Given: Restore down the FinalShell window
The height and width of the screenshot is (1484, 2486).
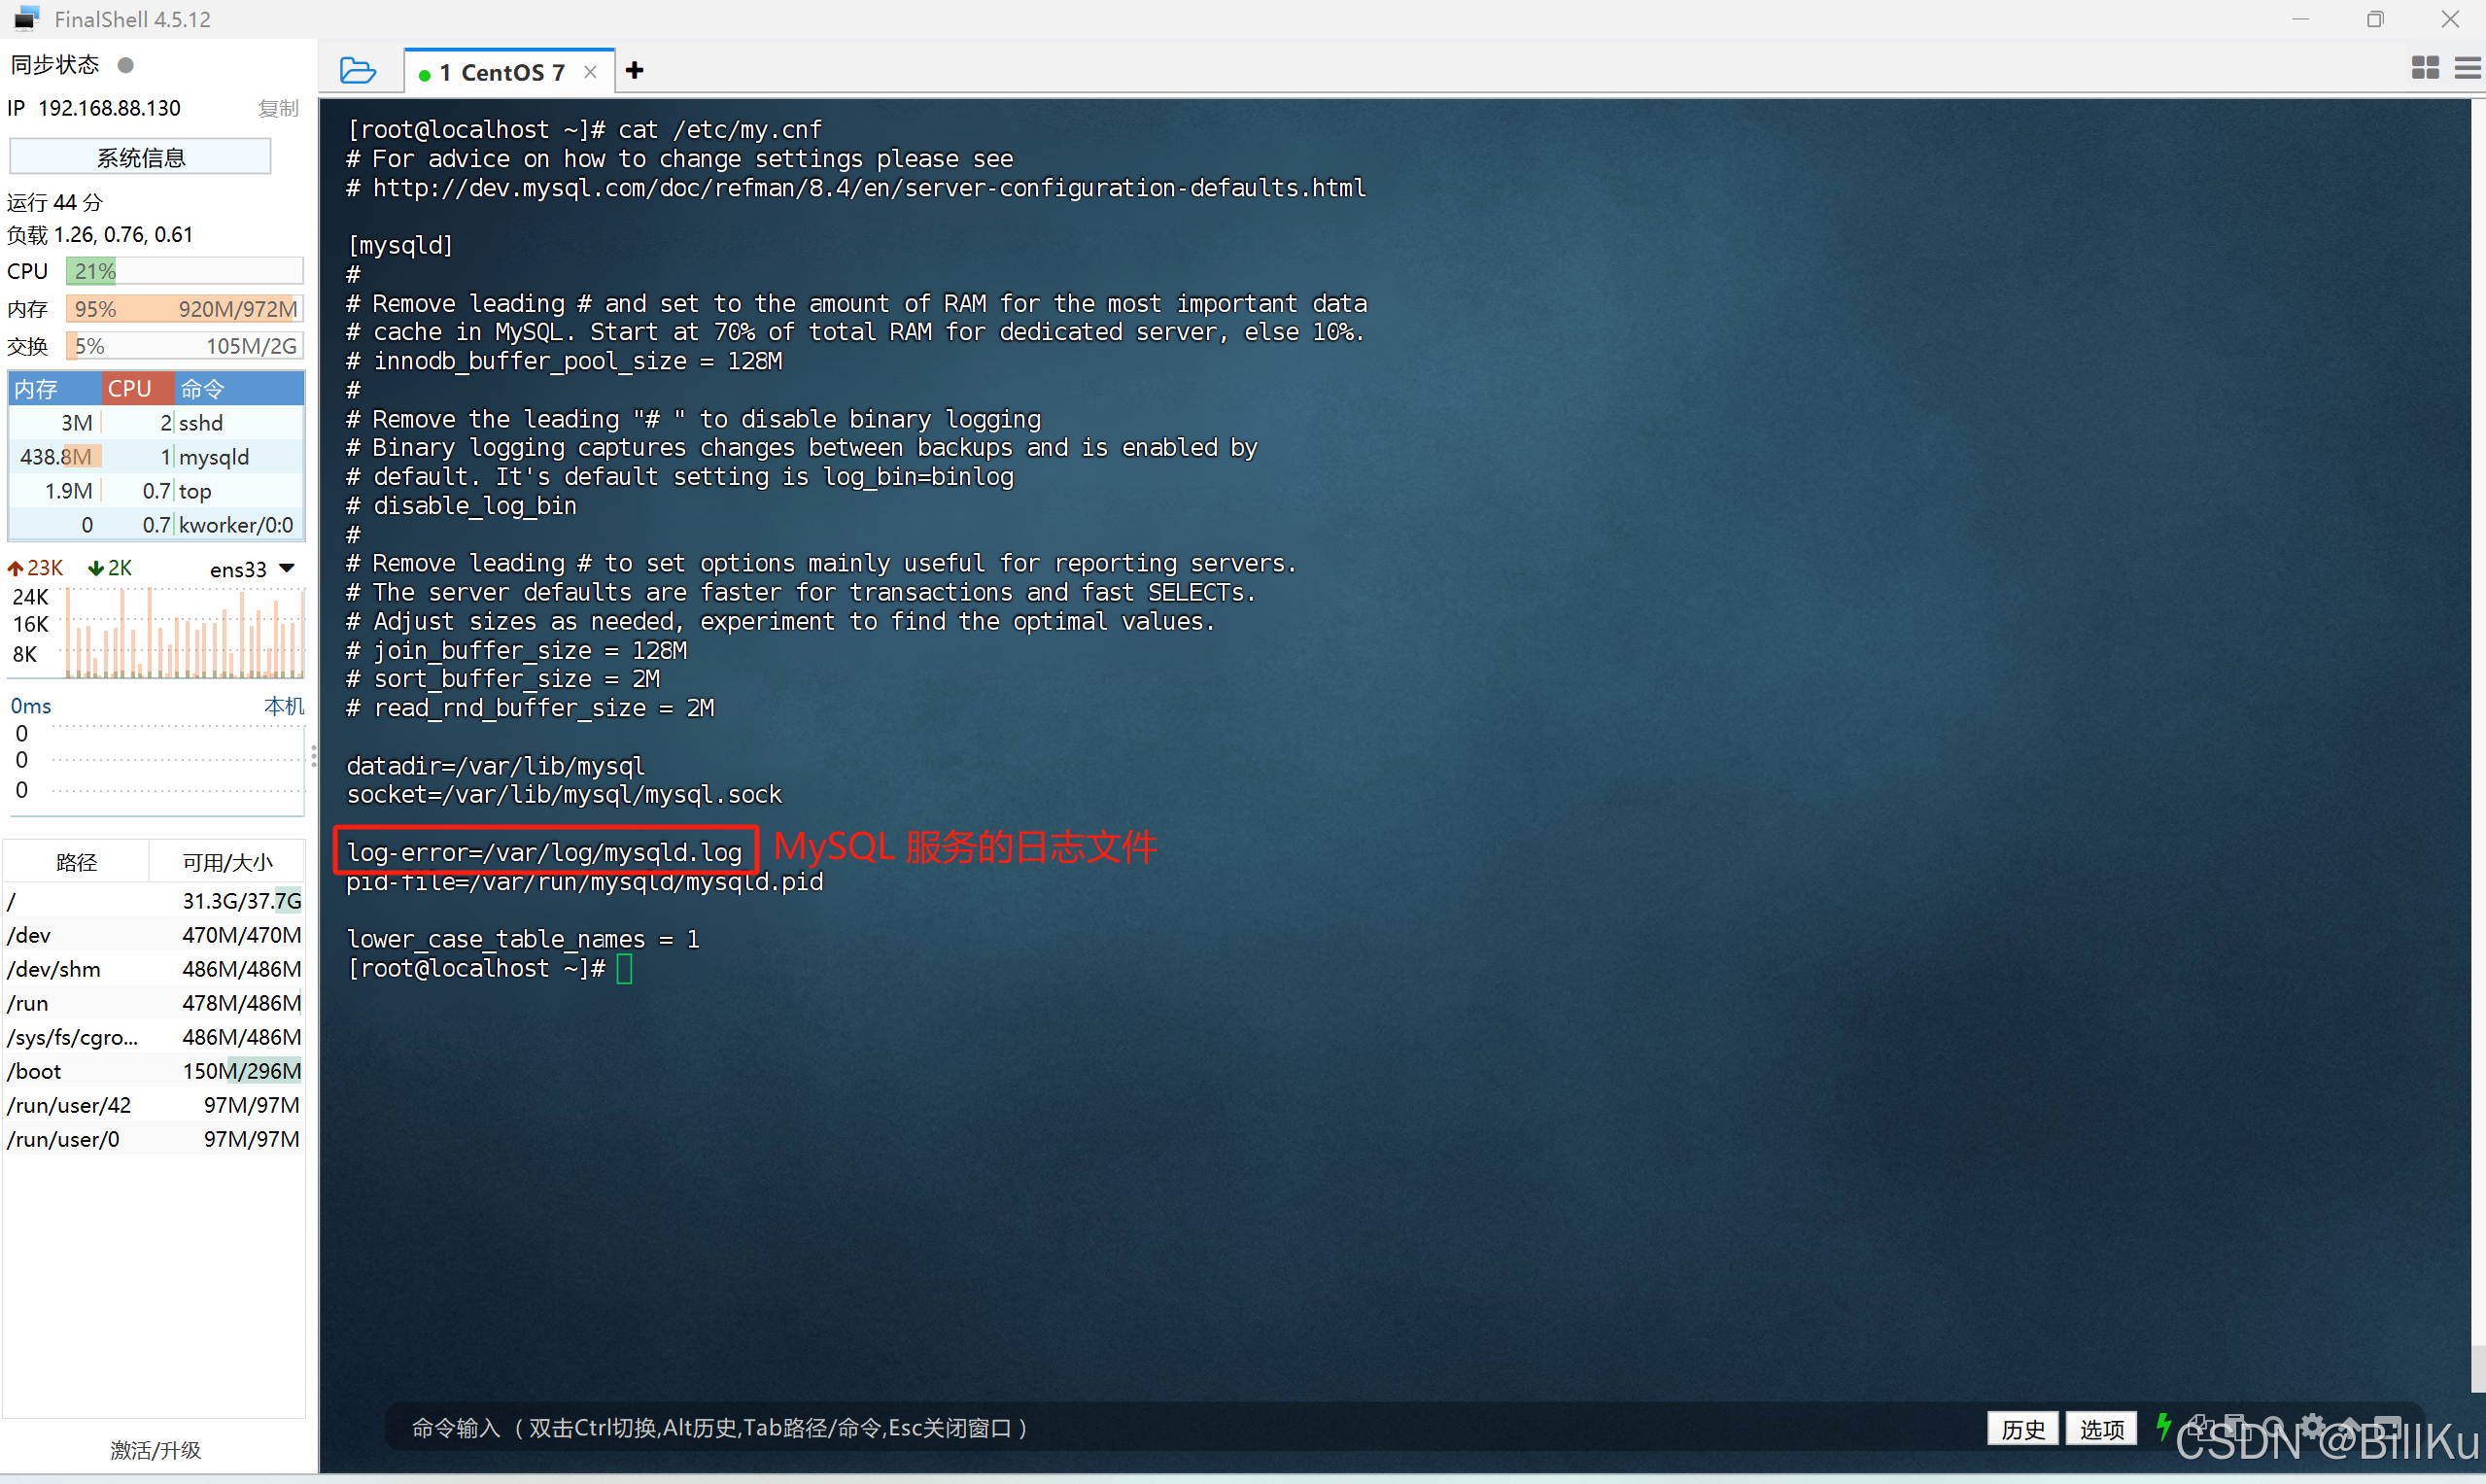Looking at the screenshot, I should pyautogui.click(x=2375, y=19).
